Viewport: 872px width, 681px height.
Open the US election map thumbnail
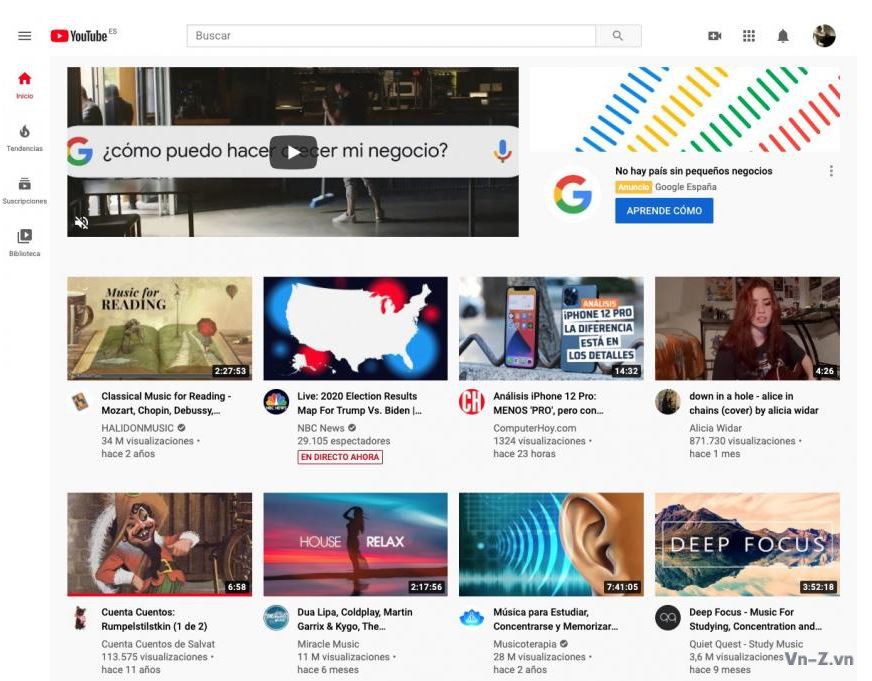(x=355, y=329)
